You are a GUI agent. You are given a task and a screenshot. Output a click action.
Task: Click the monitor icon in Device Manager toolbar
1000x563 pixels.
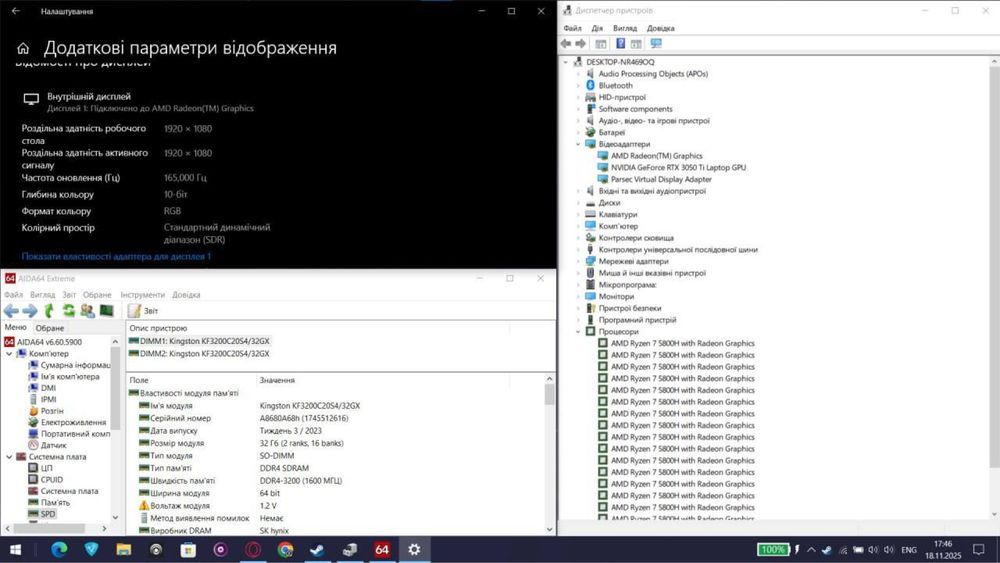656,43
